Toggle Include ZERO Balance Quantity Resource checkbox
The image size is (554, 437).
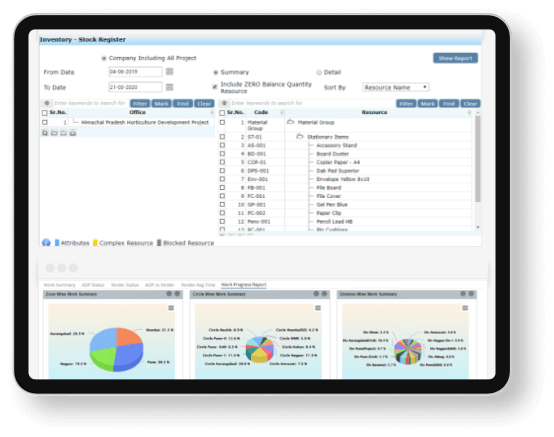[x=215, y=87]
